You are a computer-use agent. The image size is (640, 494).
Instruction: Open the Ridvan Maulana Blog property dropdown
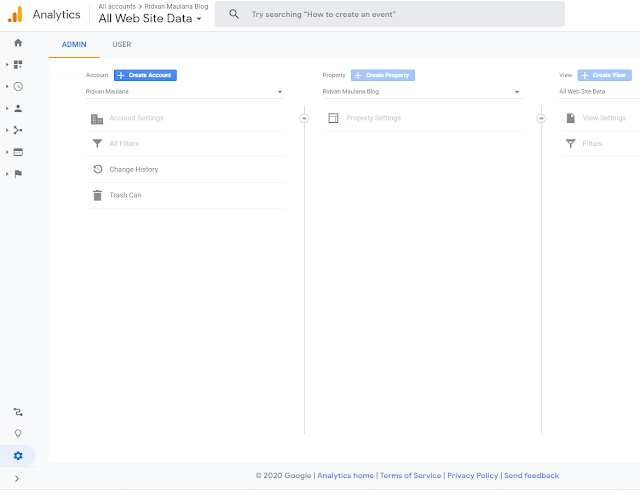coord(422,92)
